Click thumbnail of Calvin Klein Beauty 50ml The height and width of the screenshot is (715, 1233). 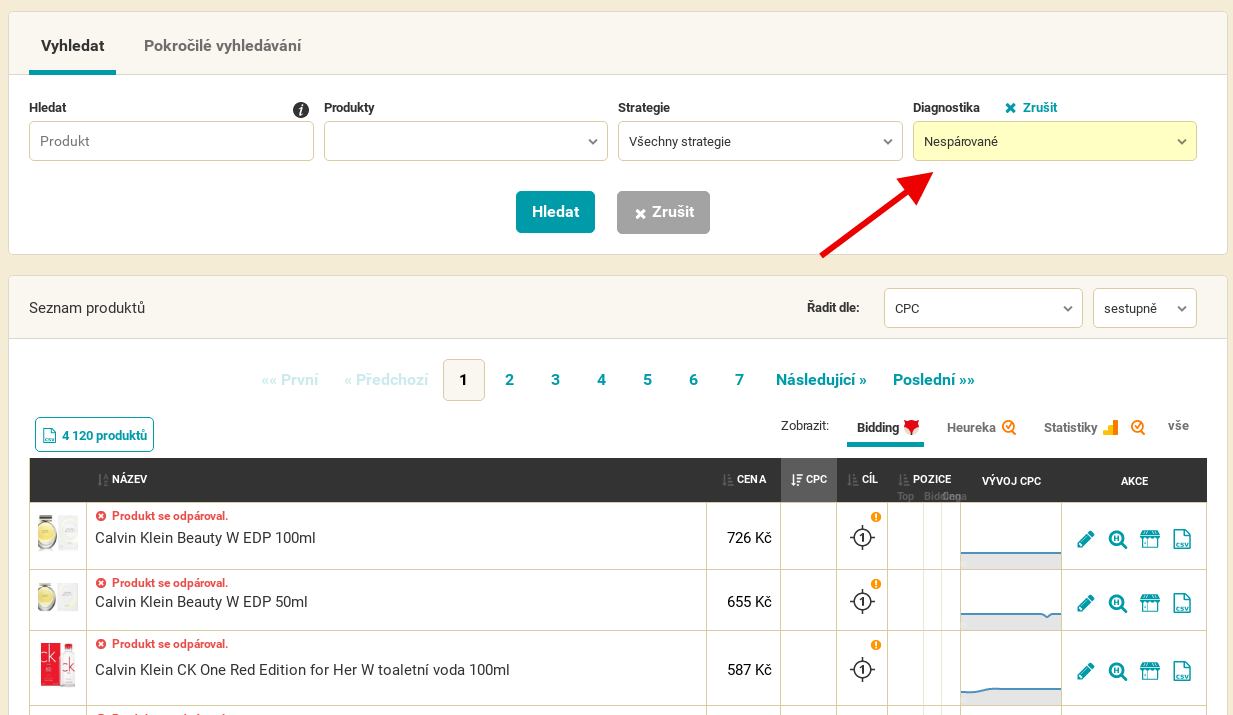(58, 598)
